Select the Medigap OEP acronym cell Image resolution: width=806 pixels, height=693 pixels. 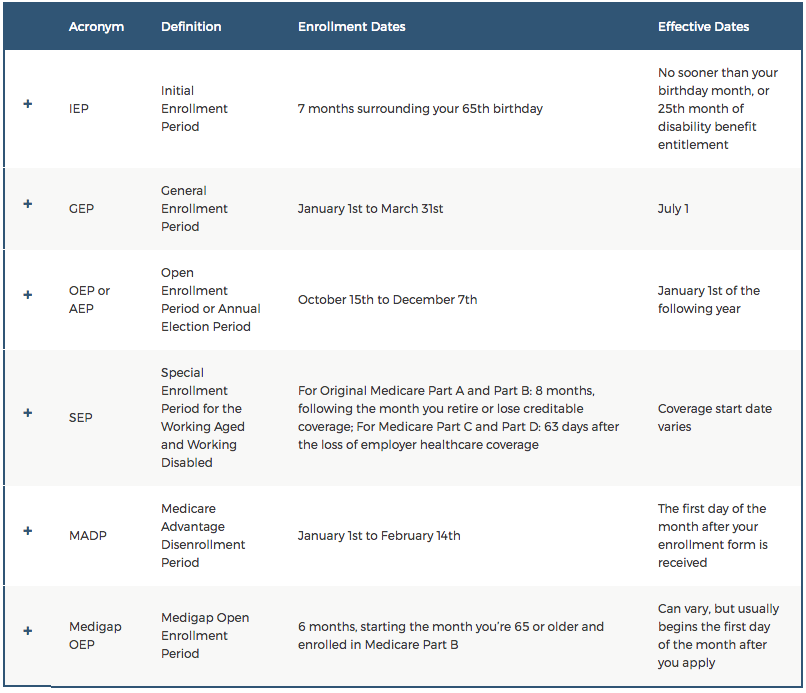click(95, 635)
